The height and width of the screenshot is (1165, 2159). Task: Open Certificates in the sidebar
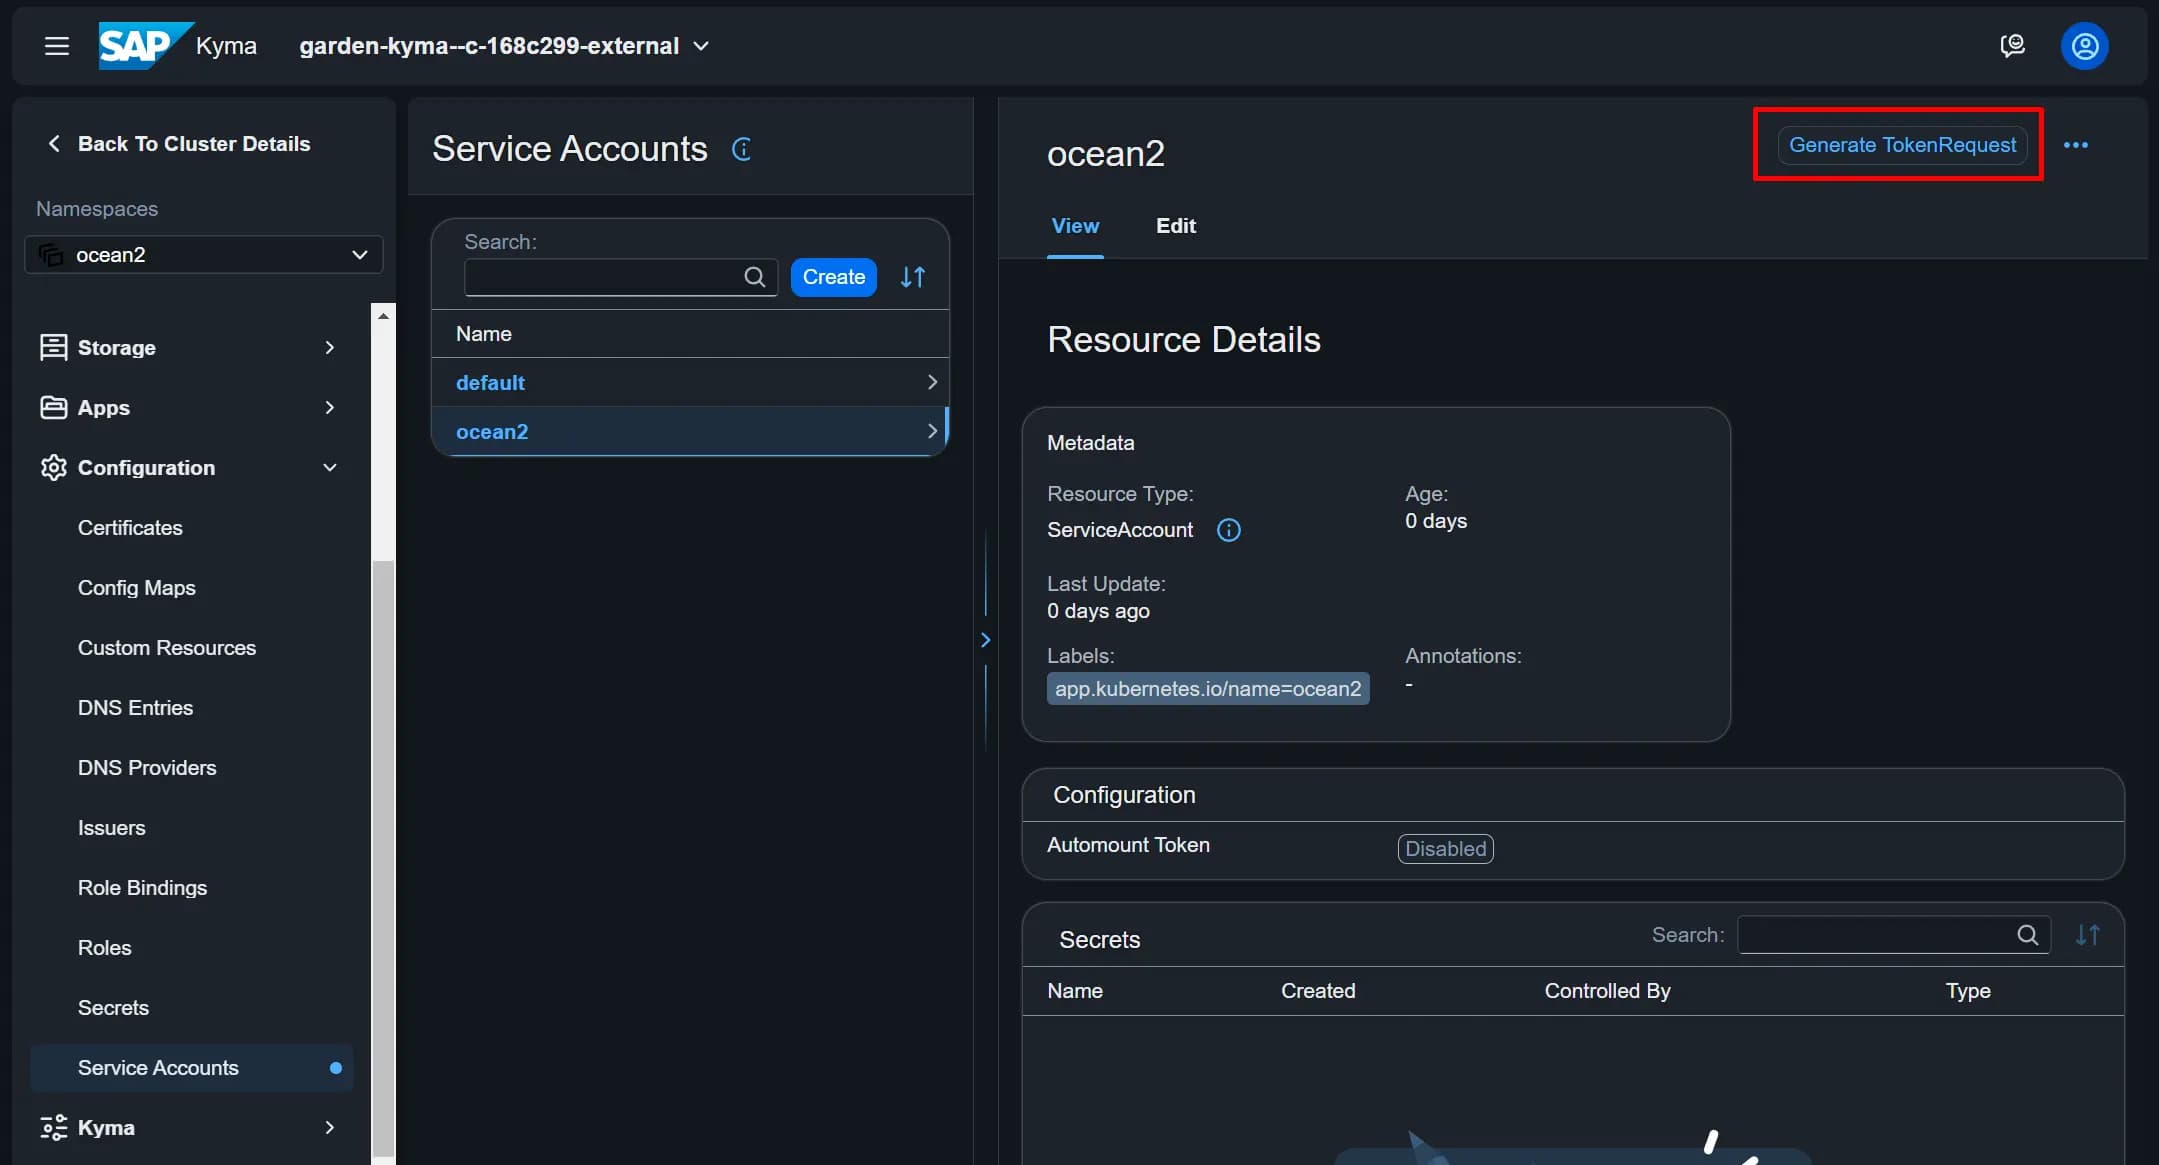[x=130, y=528]
